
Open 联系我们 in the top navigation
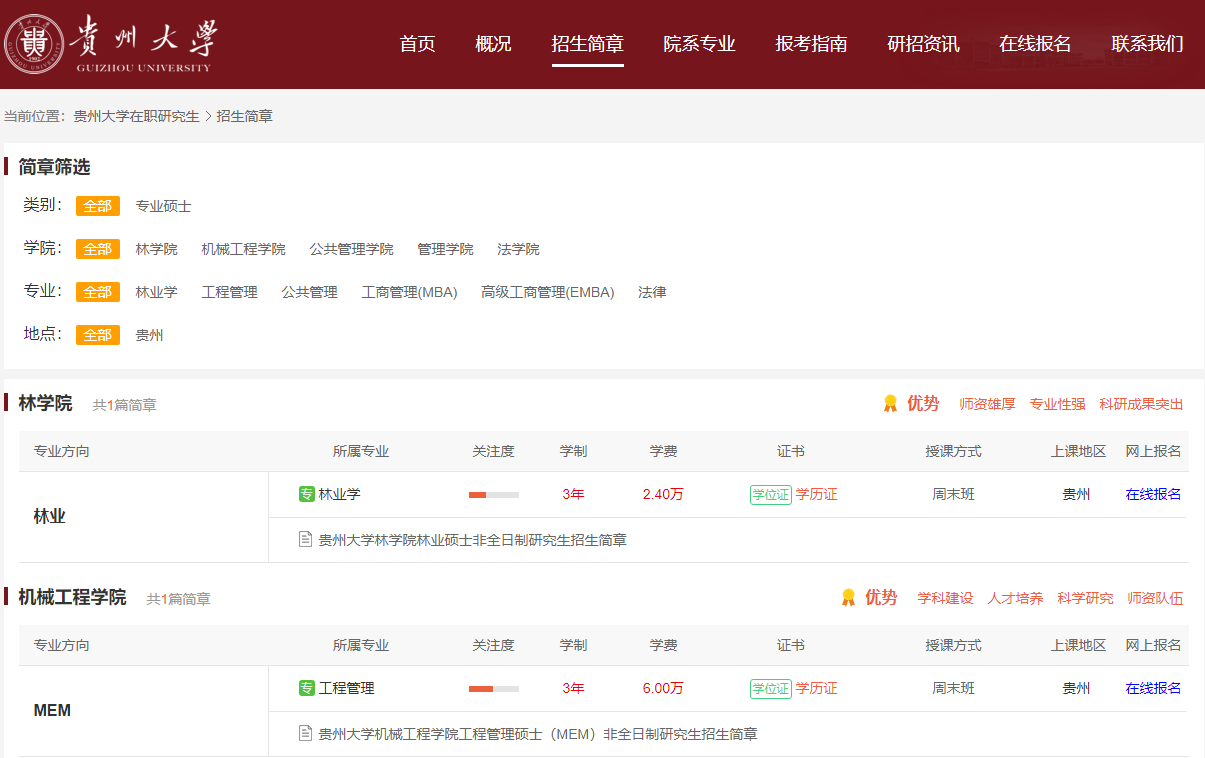point(1147,44)
